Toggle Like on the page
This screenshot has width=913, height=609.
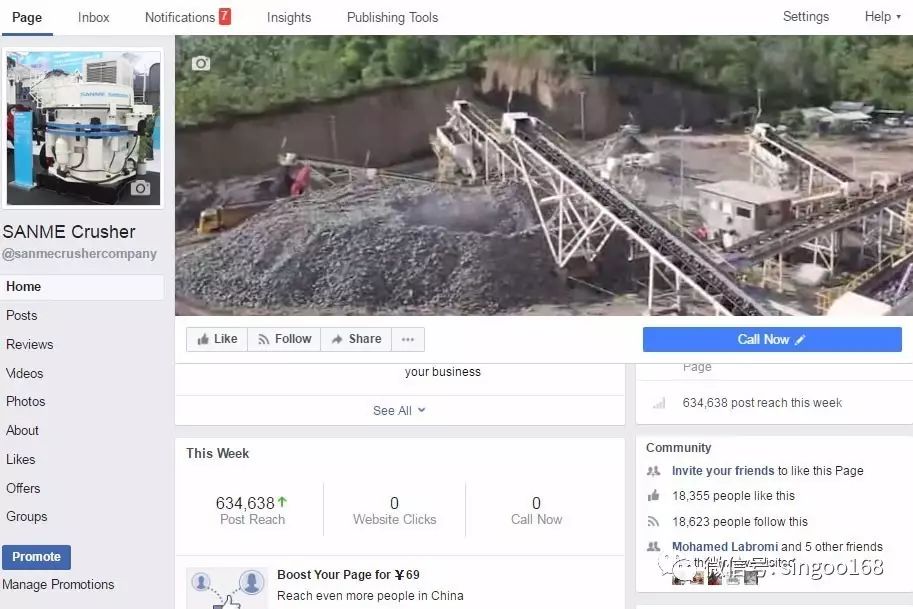pos(217,339)
